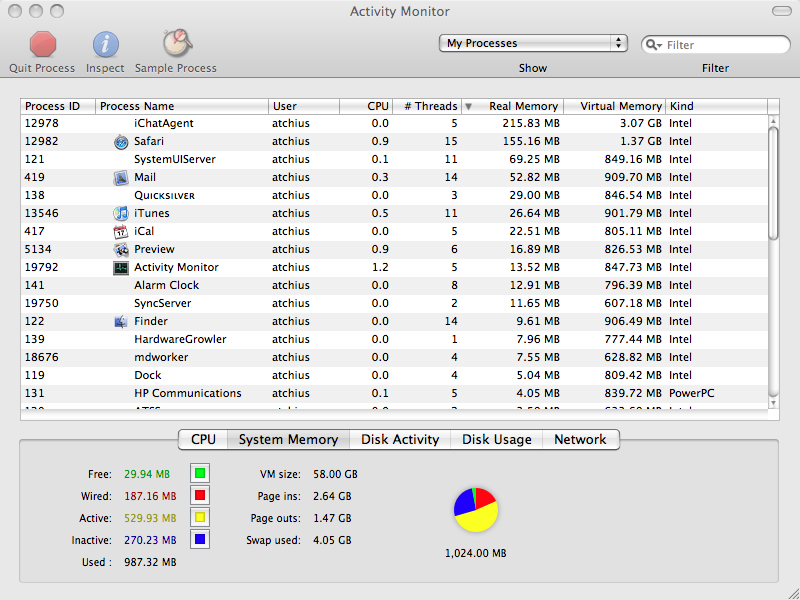Switch to the Disk Activity tab
The height and width of the screenshot is (600, 800).
pyautogui.click(x=400, y=439)
